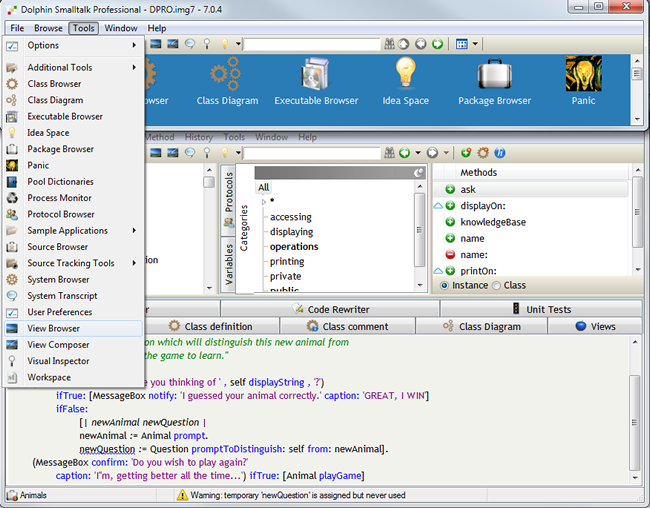This screenshot has width=650, height=508.
Task: Click the Inspector magnifier in top toolbar
Action: 207,44
